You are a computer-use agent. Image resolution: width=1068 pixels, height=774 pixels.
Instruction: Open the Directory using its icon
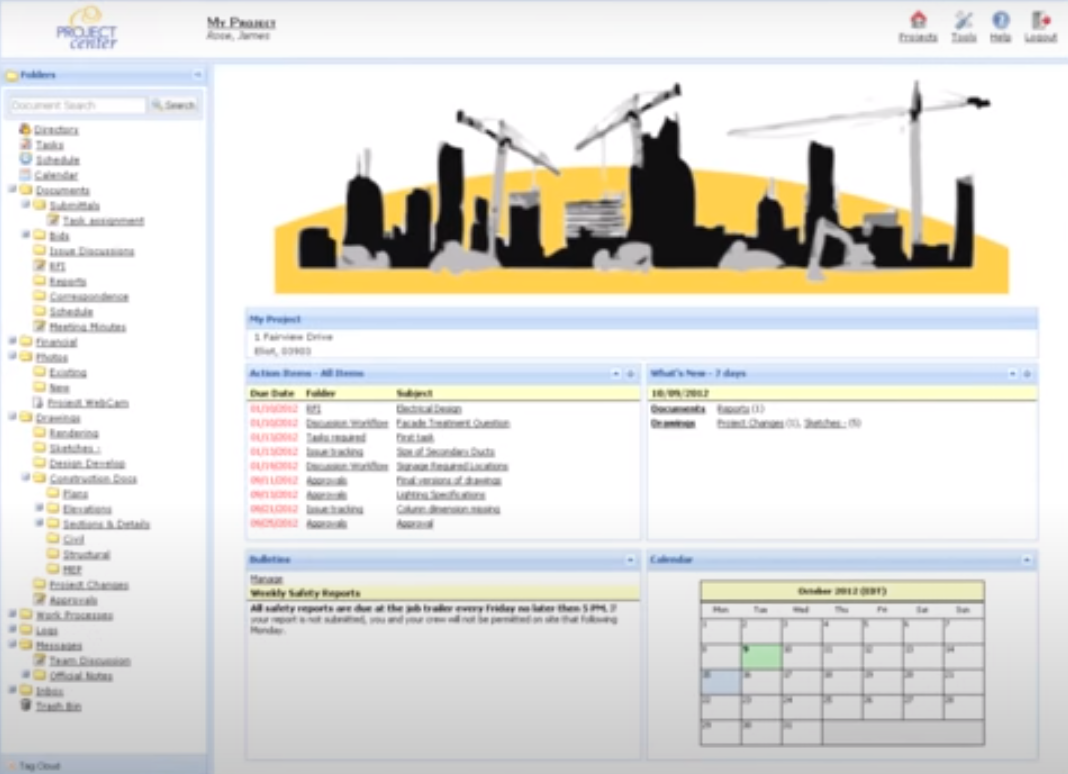pyautogui.click(x=26, y=129)
